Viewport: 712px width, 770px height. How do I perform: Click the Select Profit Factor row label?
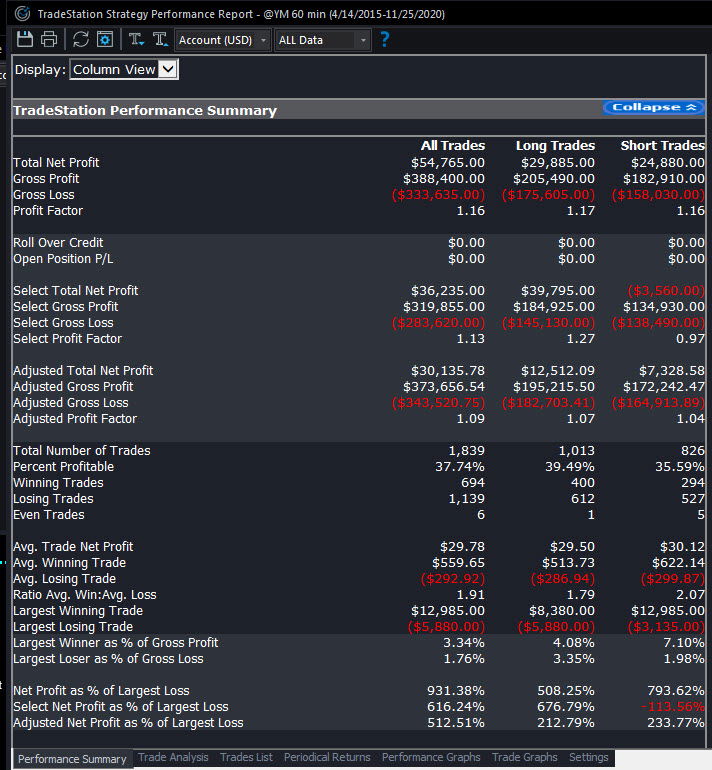(67, 339)
